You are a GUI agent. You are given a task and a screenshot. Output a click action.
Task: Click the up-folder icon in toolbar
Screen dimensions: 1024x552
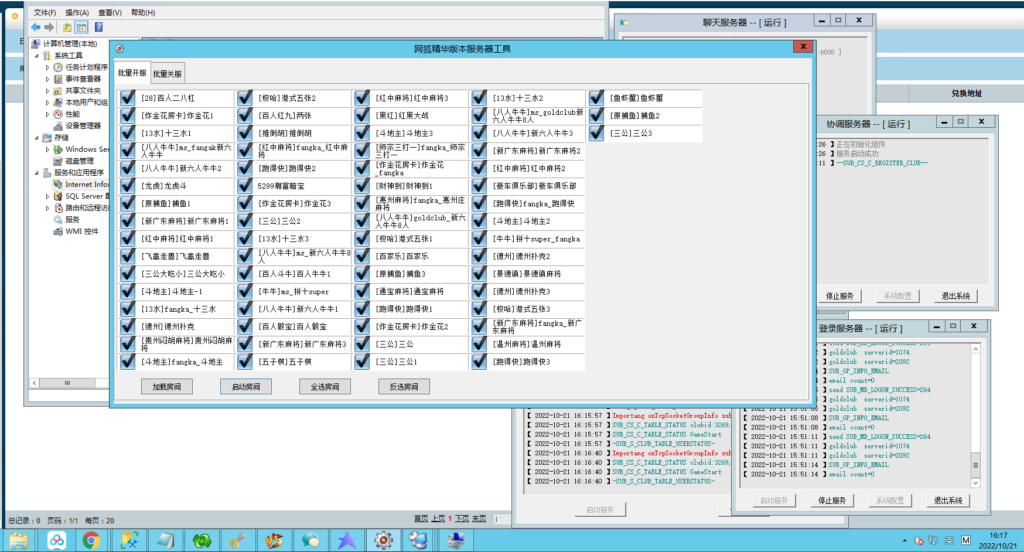click(67, 27)
